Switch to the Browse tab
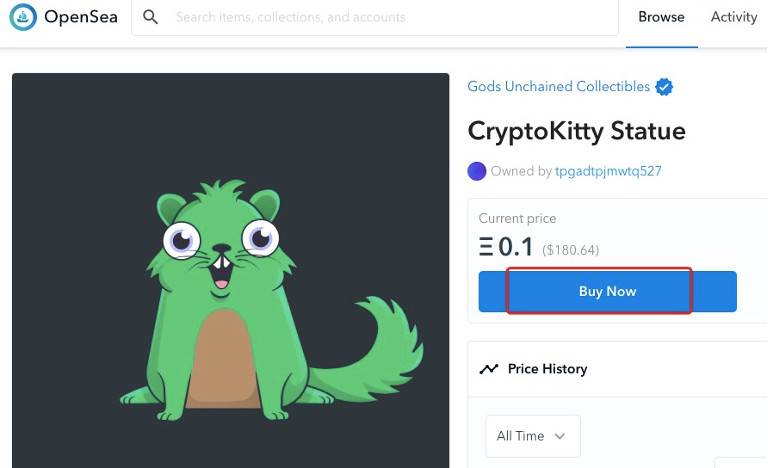Image resolution: width=768 pixels, height=468 pixels. 661,17
